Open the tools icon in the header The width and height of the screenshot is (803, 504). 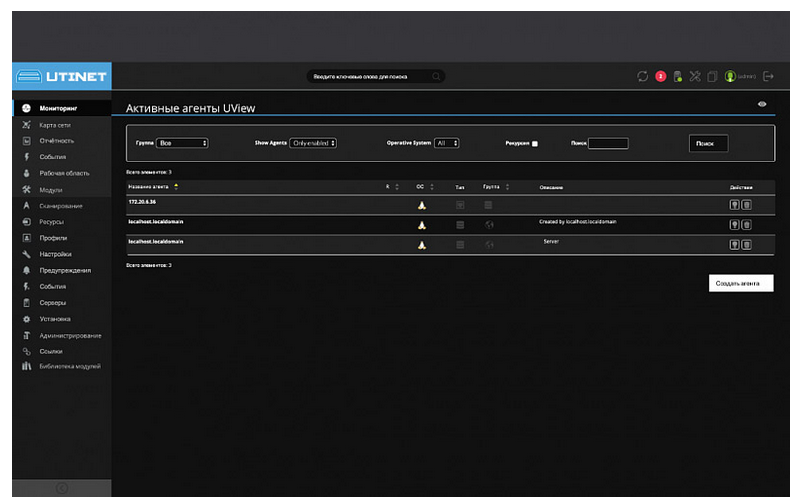[694, 76]
